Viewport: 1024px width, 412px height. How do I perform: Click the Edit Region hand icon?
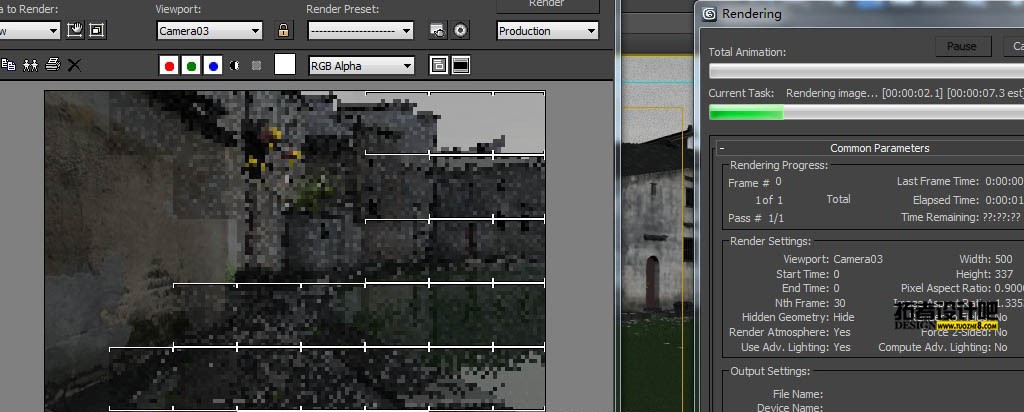click(75, 30)
